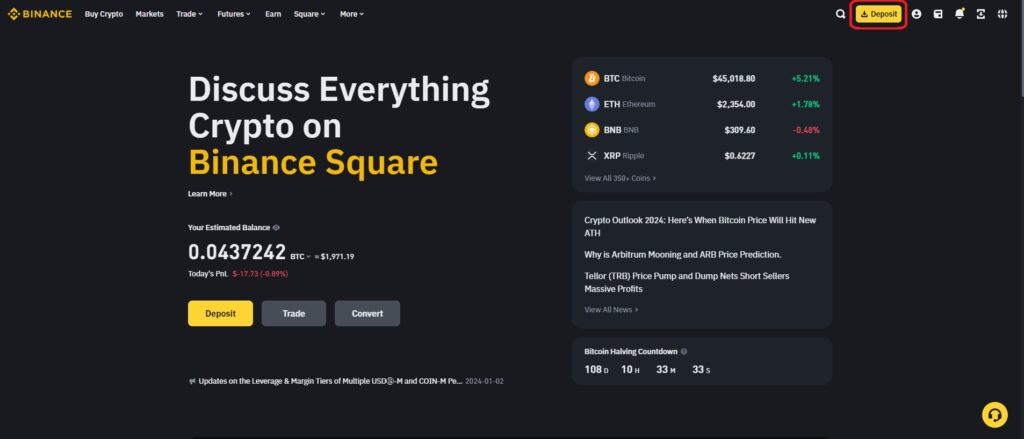Screen dimensions: 1024x439
Task: Expand the Square menu
Action: [x=309, y=14]
